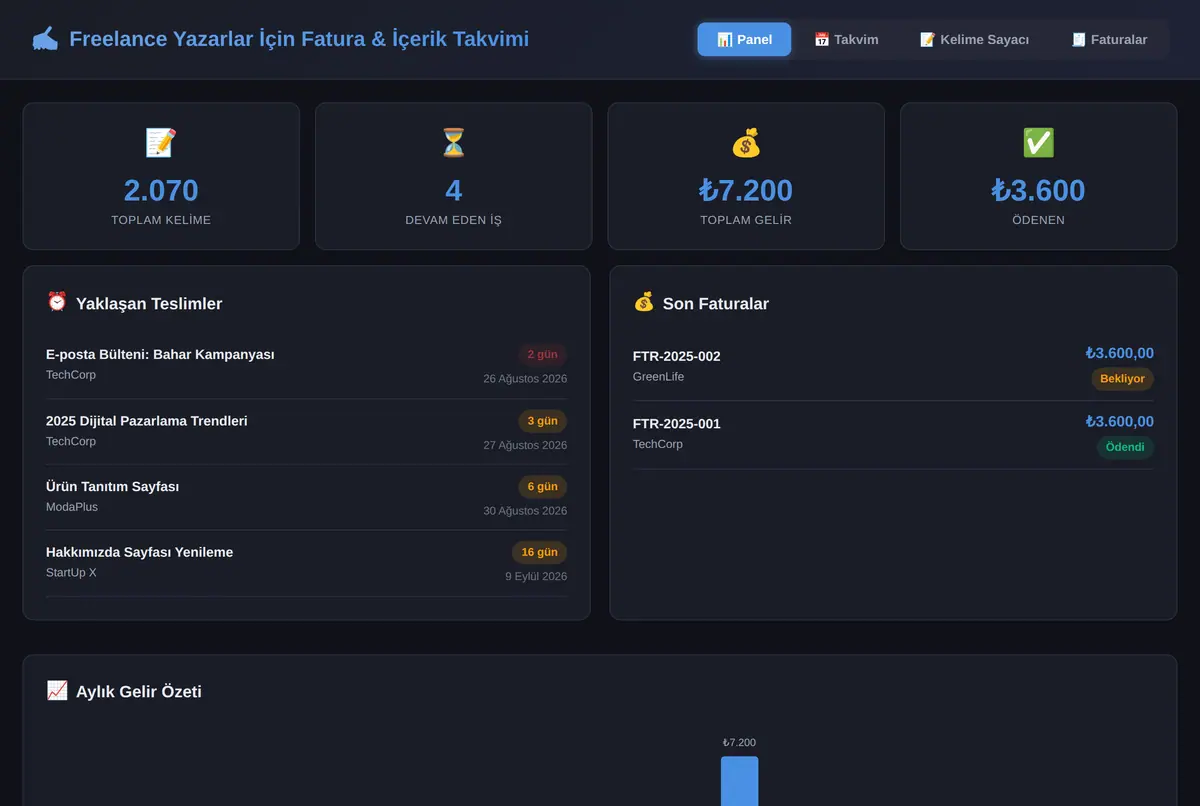Open invoice FTR-2025-001
The image size is (1200, 806).
[x=893, y=435]
